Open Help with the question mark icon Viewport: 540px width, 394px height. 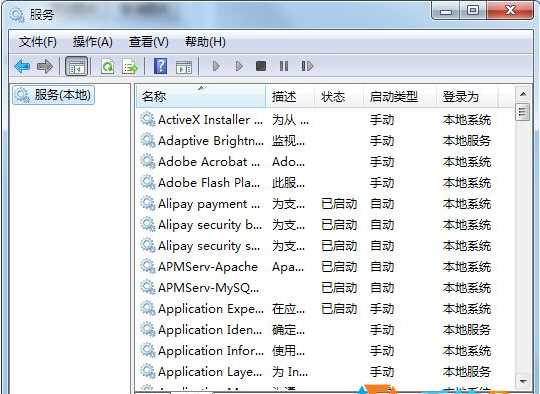tap(160, 66)
